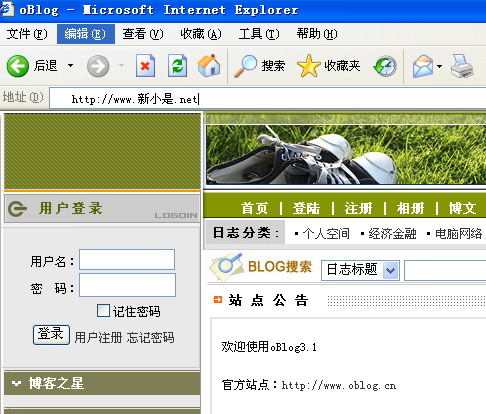Stop page loading with red X icon
This screenshot has width=486, height=414.
coord(145,66)
